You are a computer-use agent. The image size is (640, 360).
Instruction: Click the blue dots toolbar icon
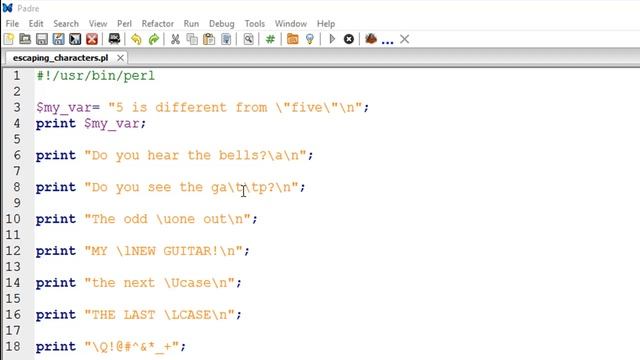(x=387, y=41)
